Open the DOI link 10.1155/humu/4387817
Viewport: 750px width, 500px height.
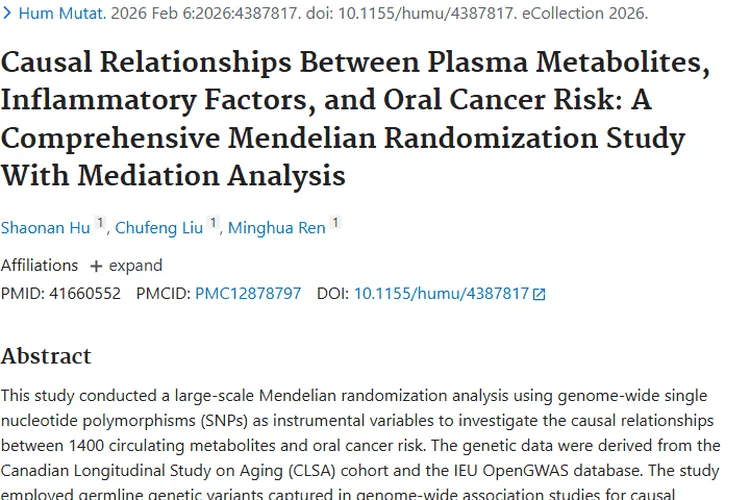tap(441, 294)
